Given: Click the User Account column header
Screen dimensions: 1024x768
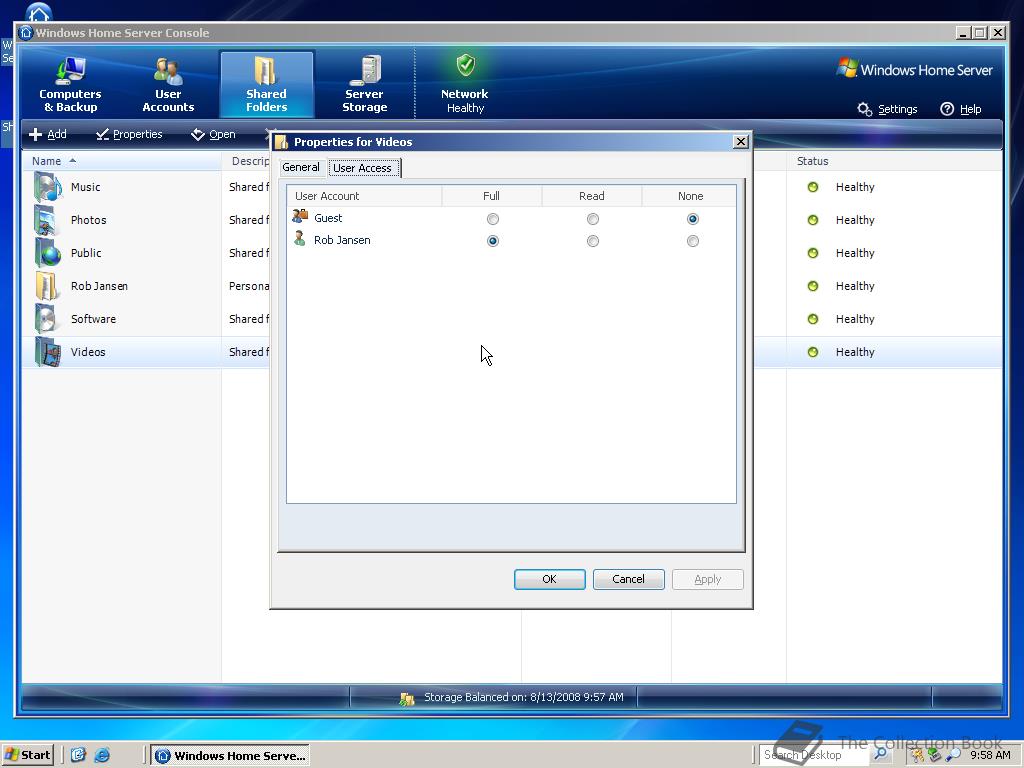Looking at the screenshot, I should [364, 196].
